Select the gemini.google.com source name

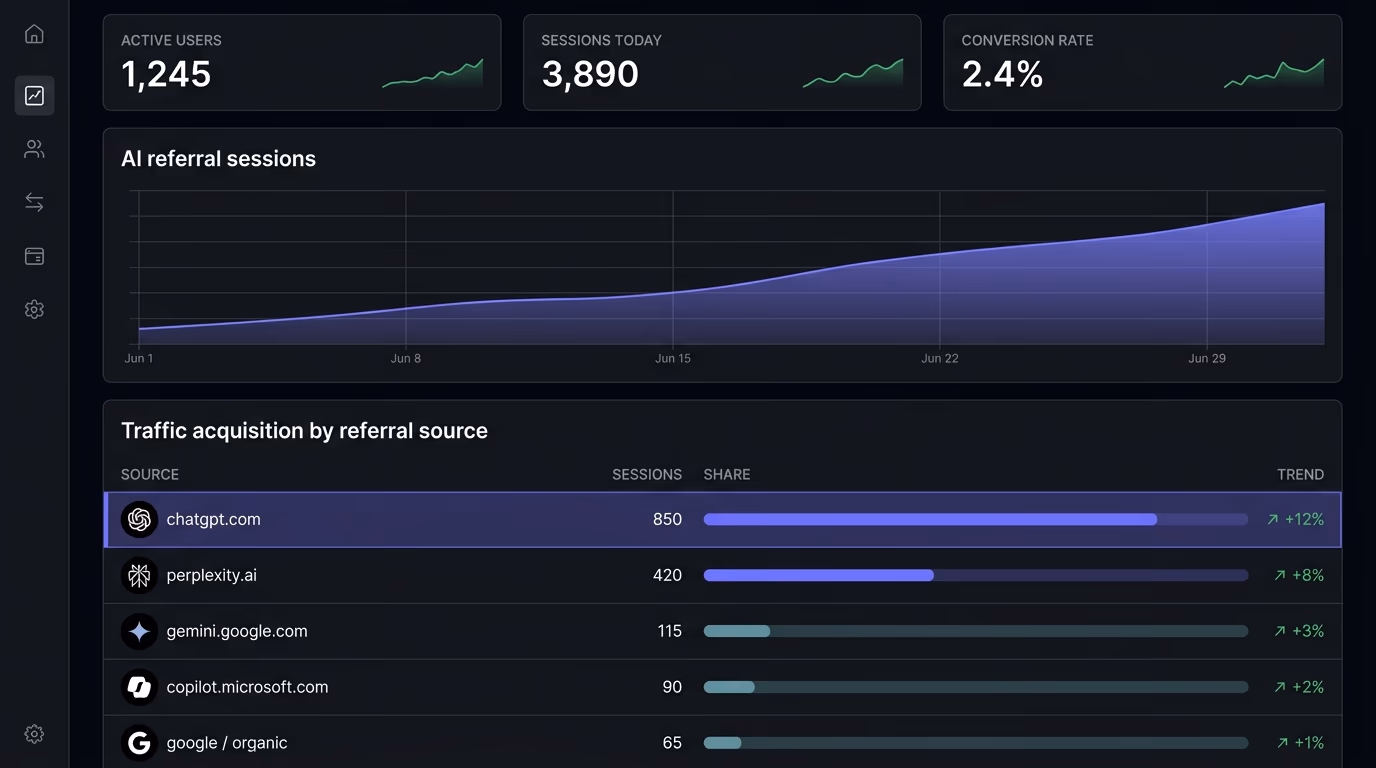coord(237,631)
